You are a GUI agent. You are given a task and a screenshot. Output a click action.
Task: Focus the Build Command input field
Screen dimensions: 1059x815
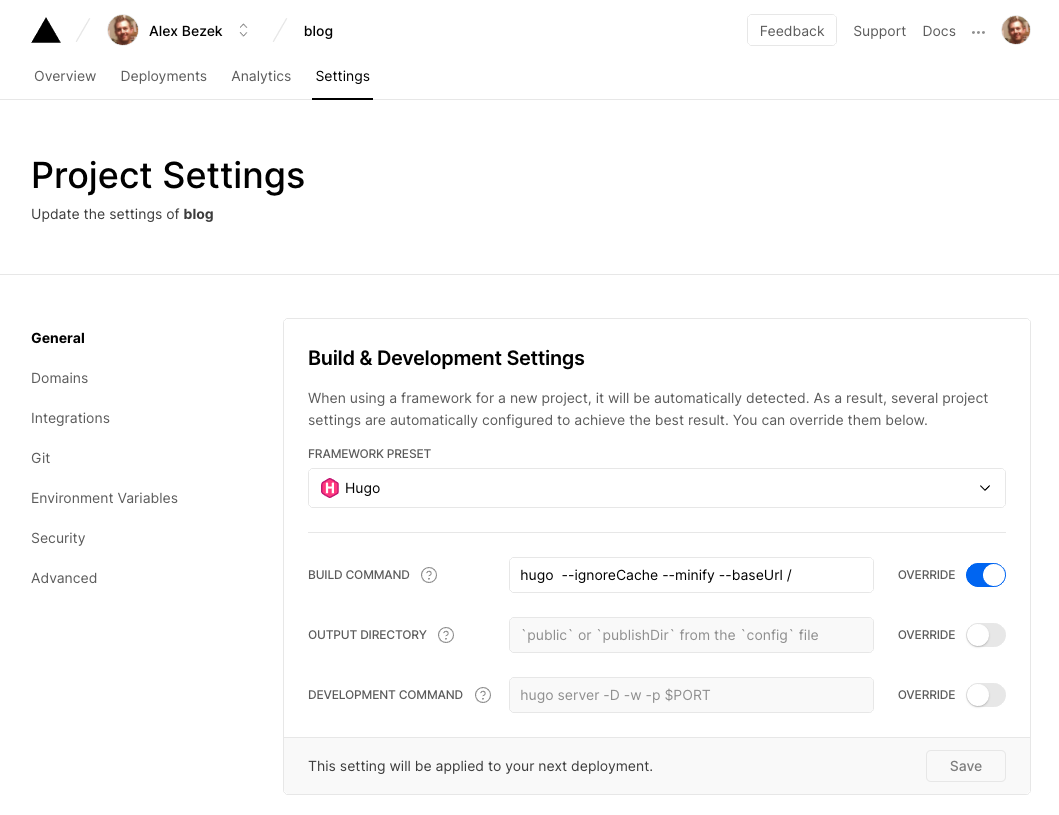point(691,575)
